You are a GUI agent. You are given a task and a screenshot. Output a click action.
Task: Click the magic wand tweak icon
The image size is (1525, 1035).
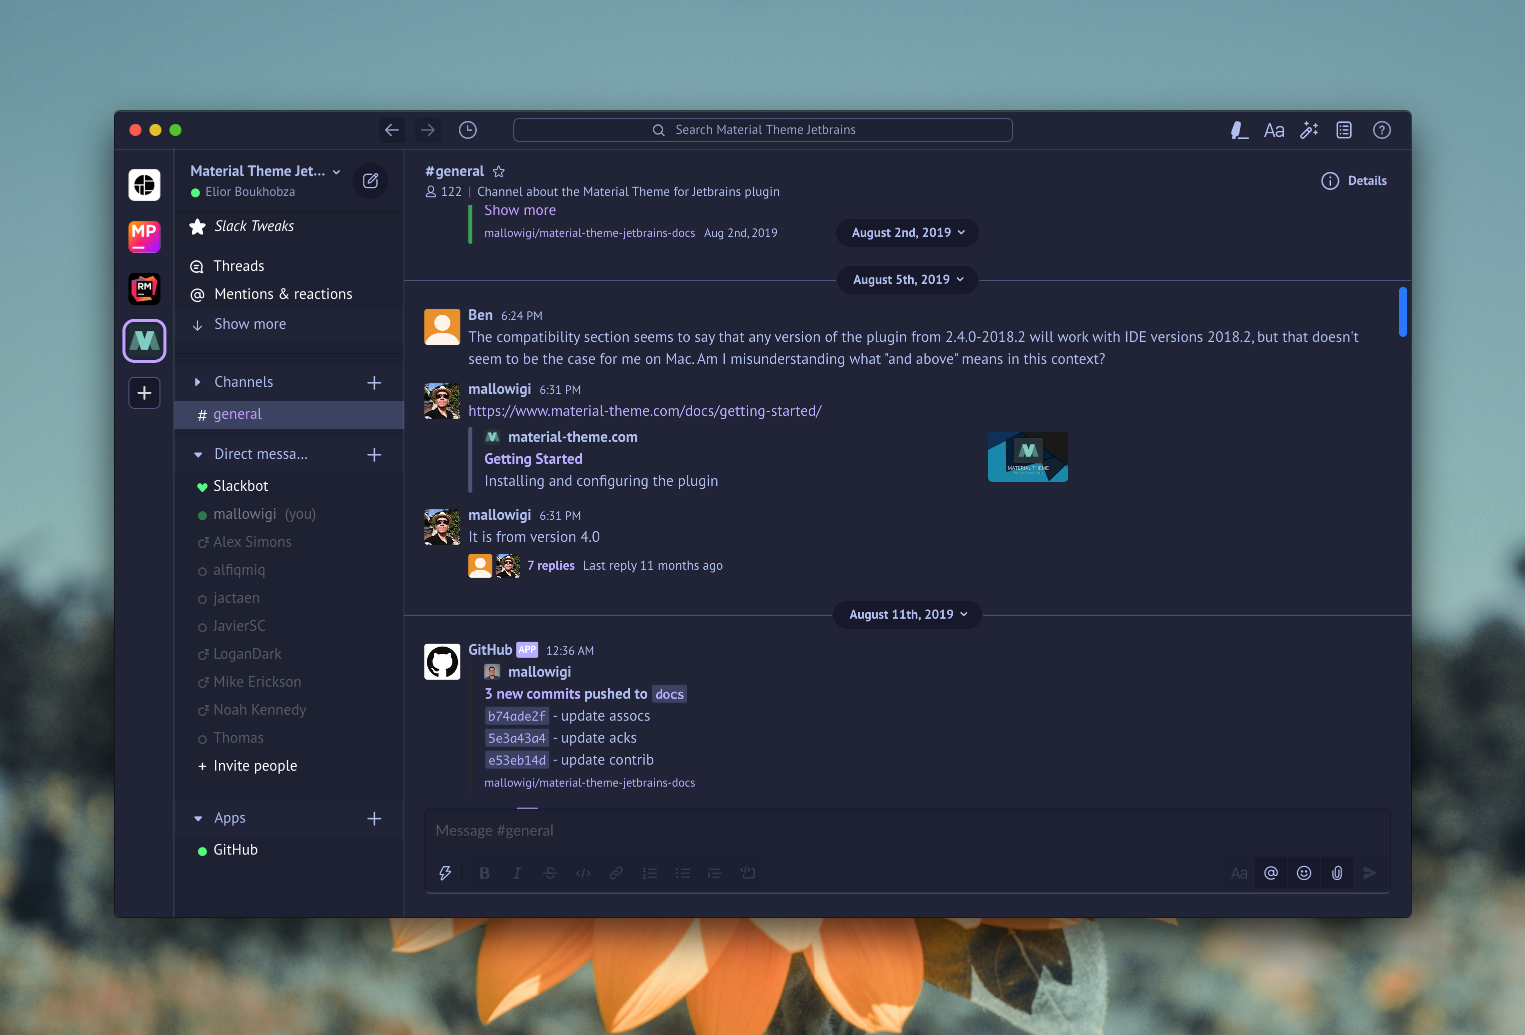[x=1309, y=130]
